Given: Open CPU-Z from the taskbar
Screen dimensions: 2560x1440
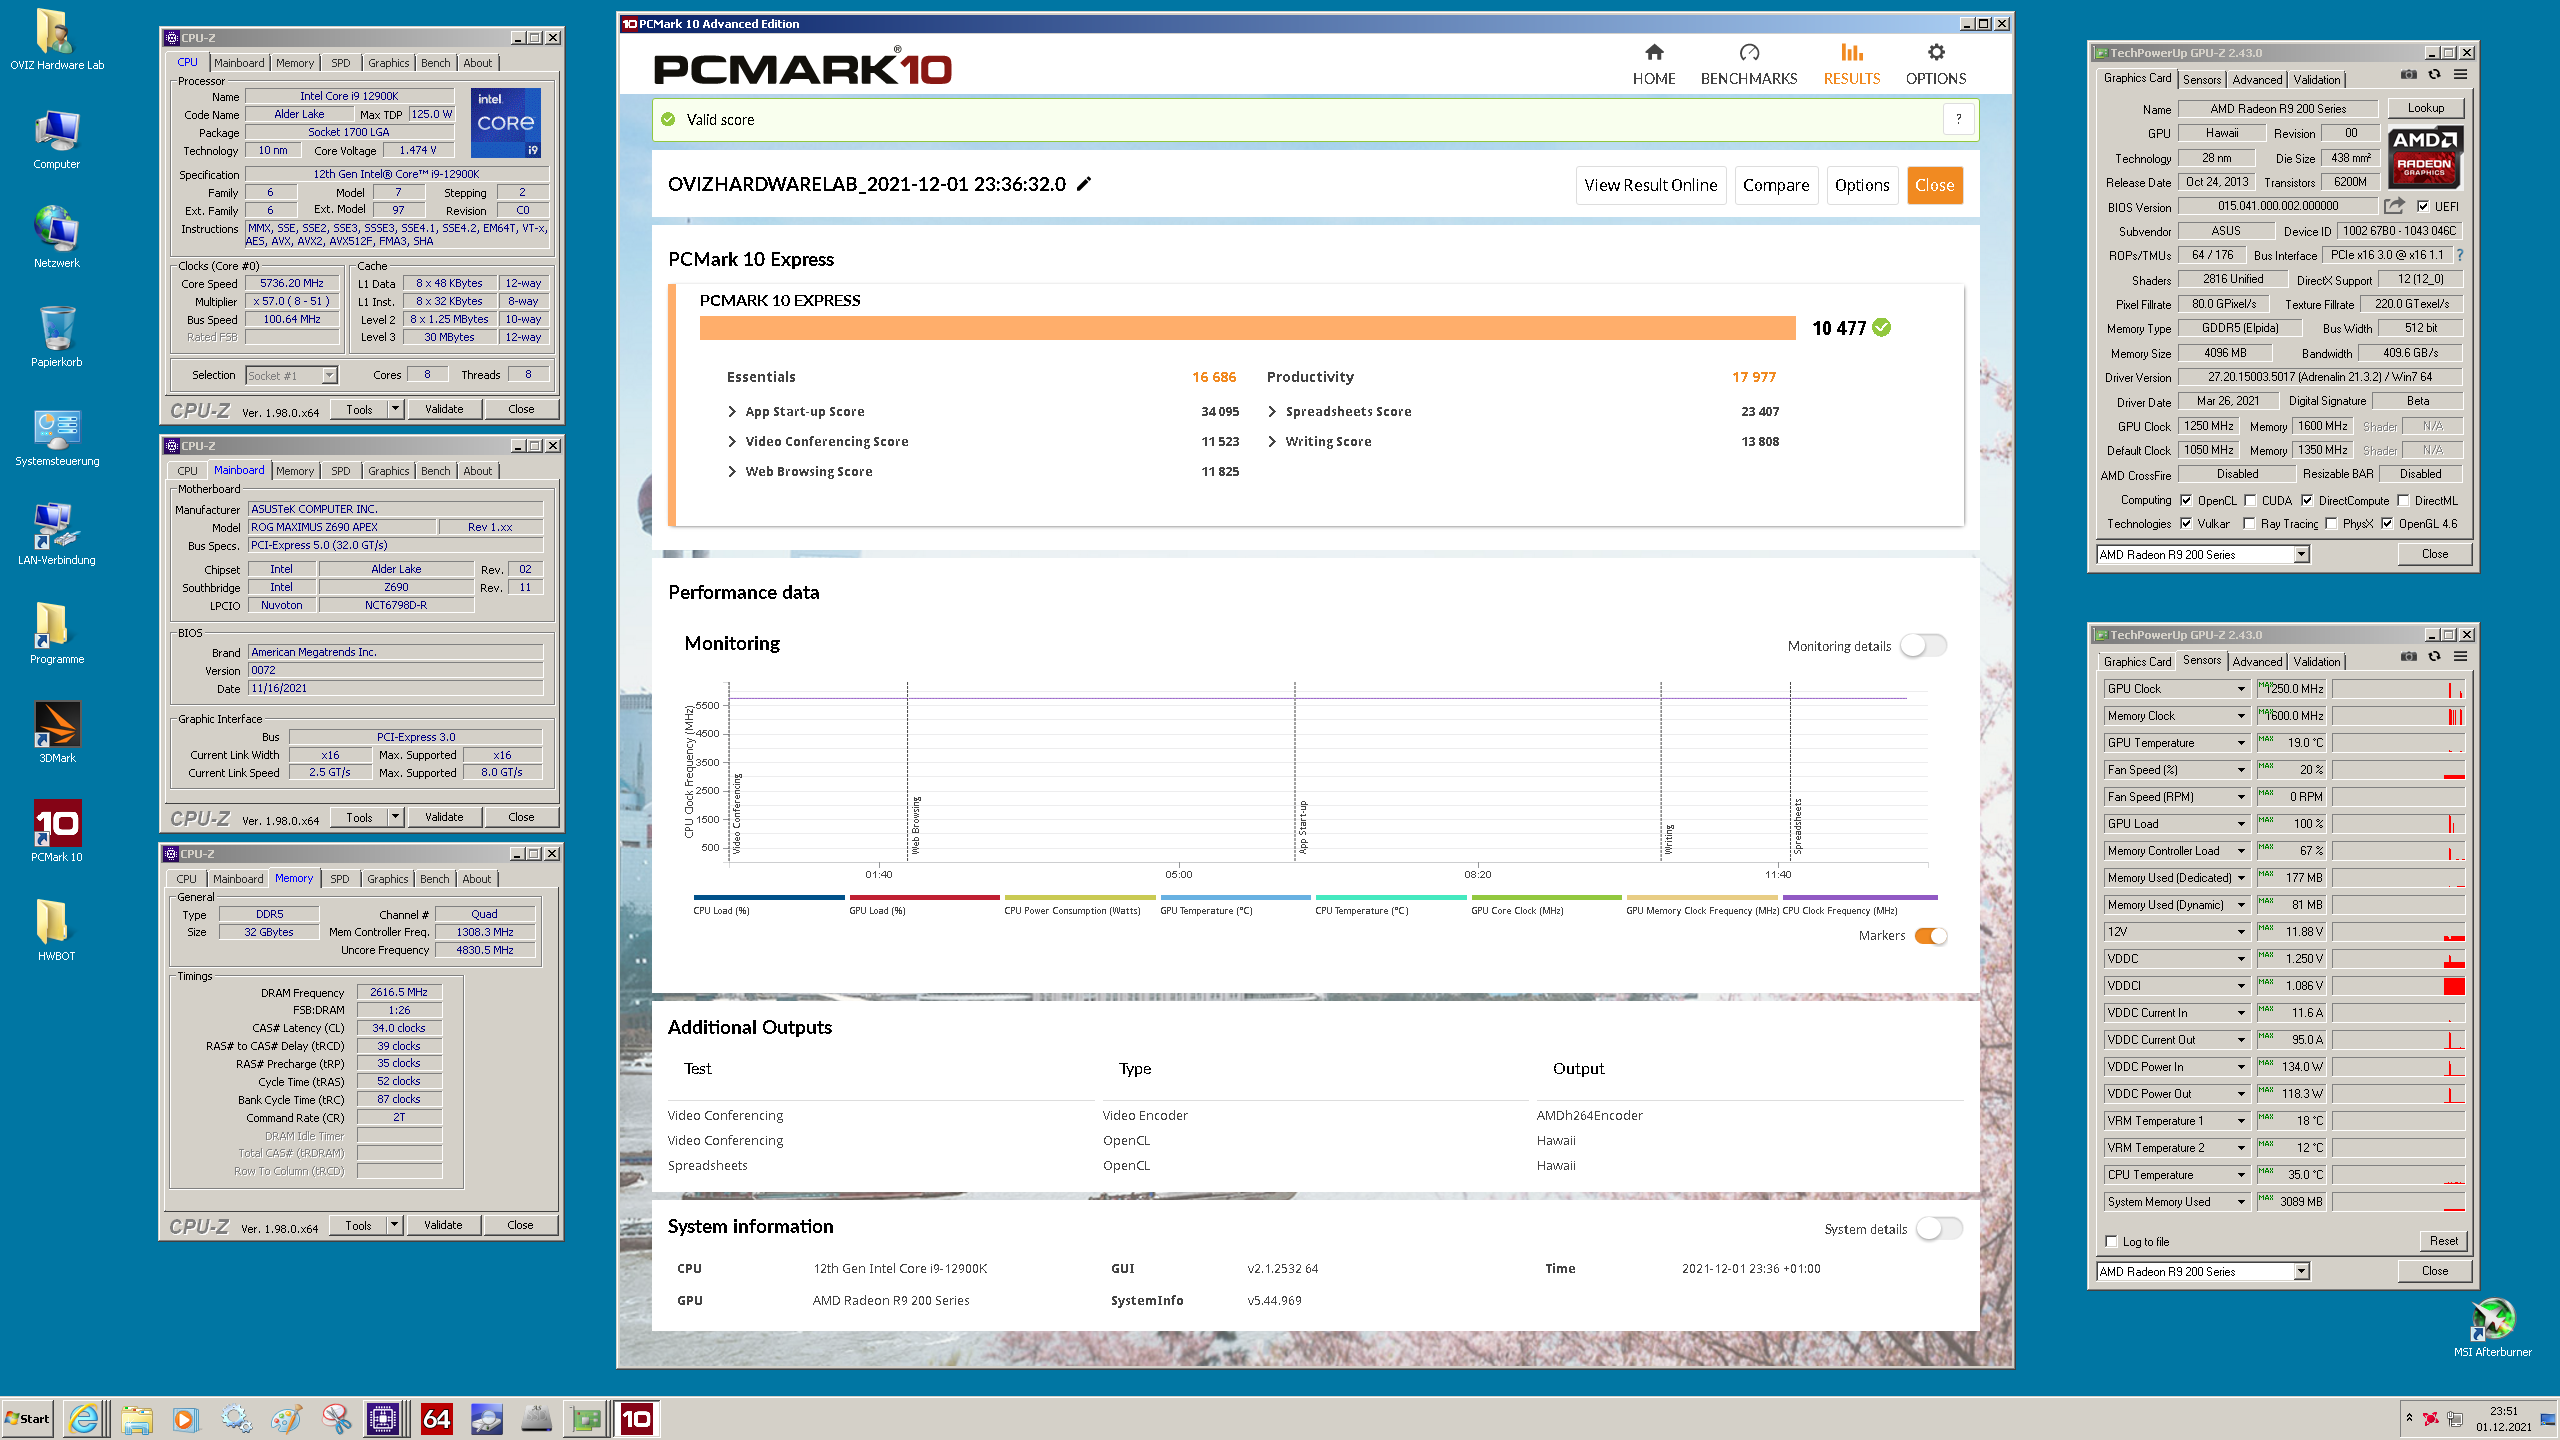Looking at the screenshot, I should [384, 1418].
